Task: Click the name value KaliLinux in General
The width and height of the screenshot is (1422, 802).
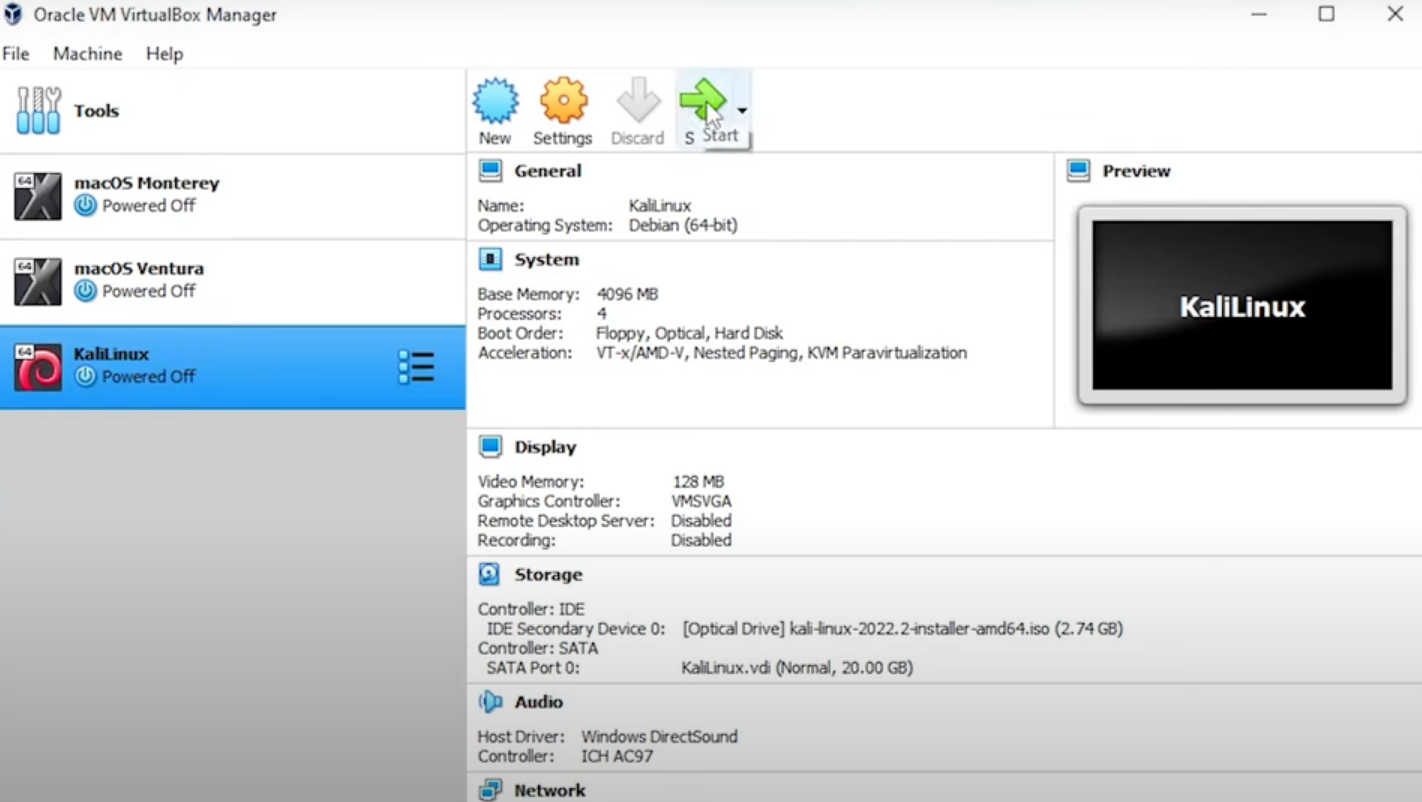Action: [x=660, y=206]
